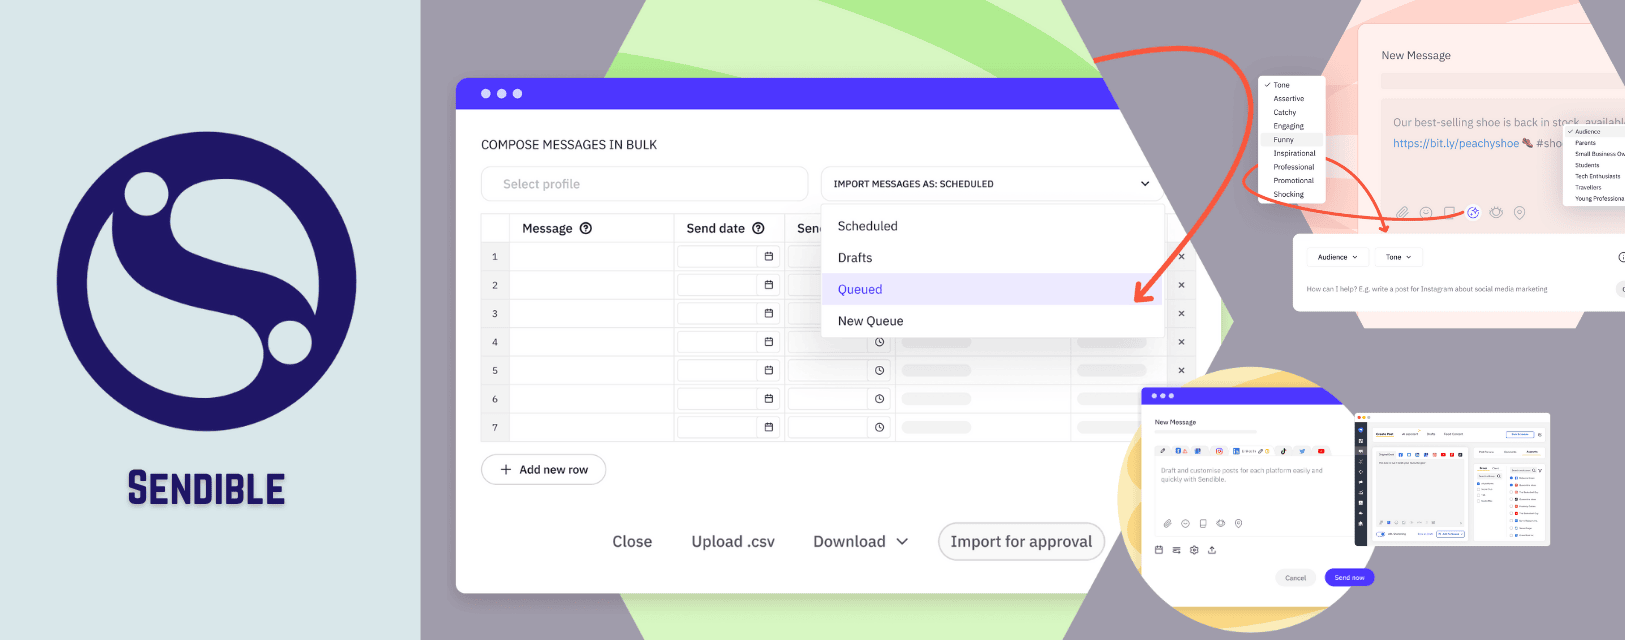Open the time clock picker in row 6

(880, 399)
